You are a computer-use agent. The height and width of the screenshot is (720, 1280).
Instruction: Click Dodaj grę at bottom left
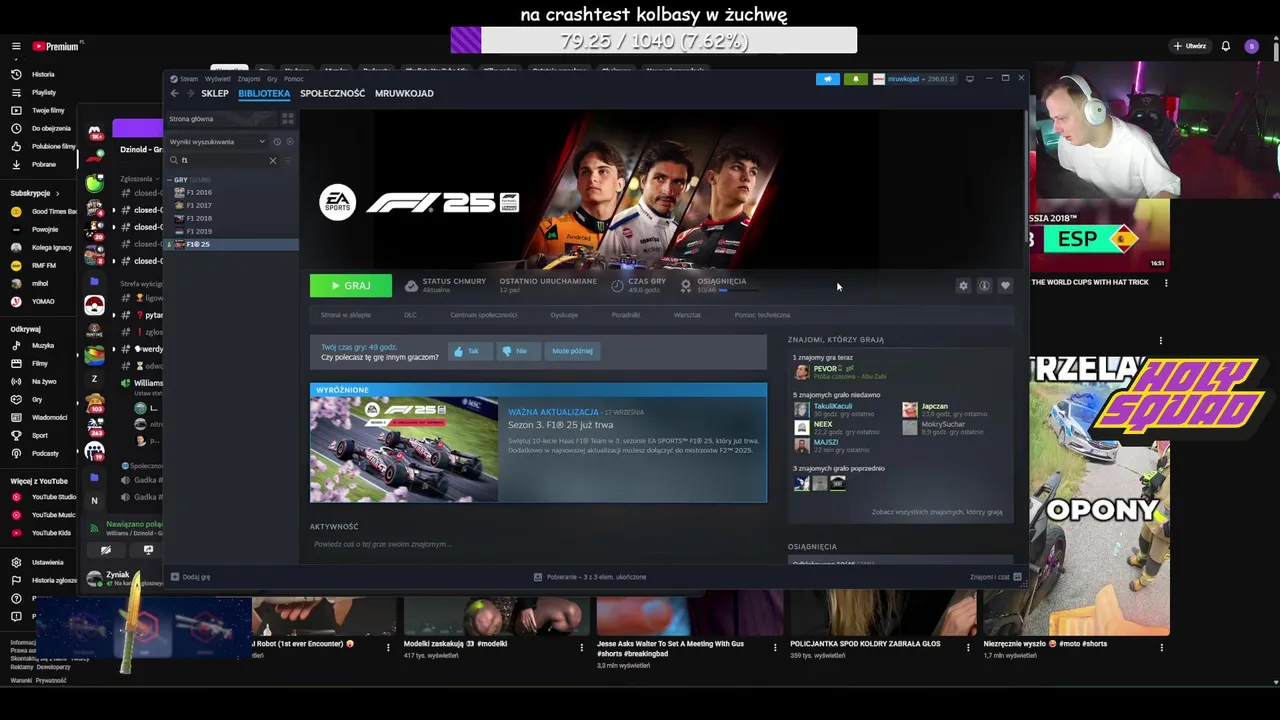pos(191,577)
